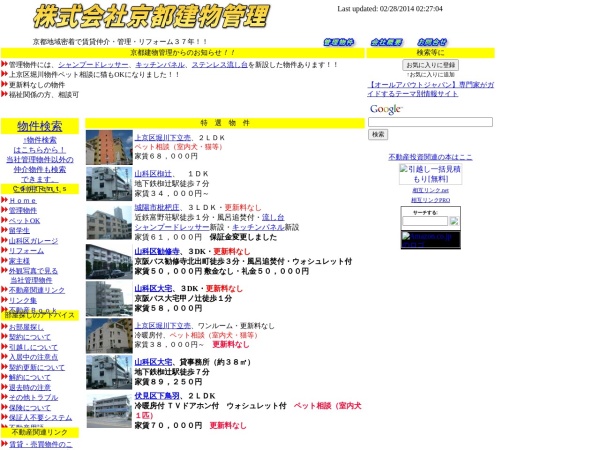Open the 山科区勧修寺 3DK property thumbnail

pos(109,262)
